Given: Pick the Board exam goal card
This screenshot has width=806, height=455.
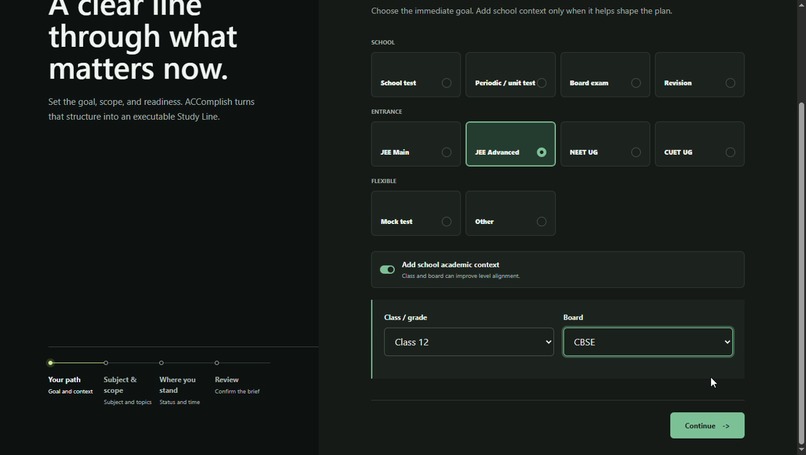Looking at the screenshot, I should pyautogui.click(x=604, y=75).
